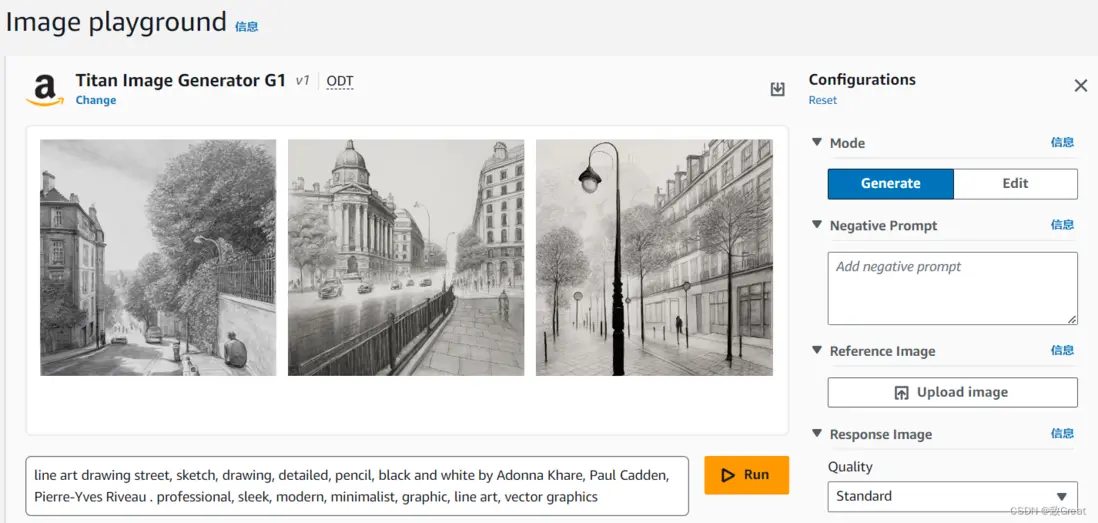The width and height of the screenshot is (1098, 523).
Task: Open the lamp post street thumbnail
Action: 654,257
